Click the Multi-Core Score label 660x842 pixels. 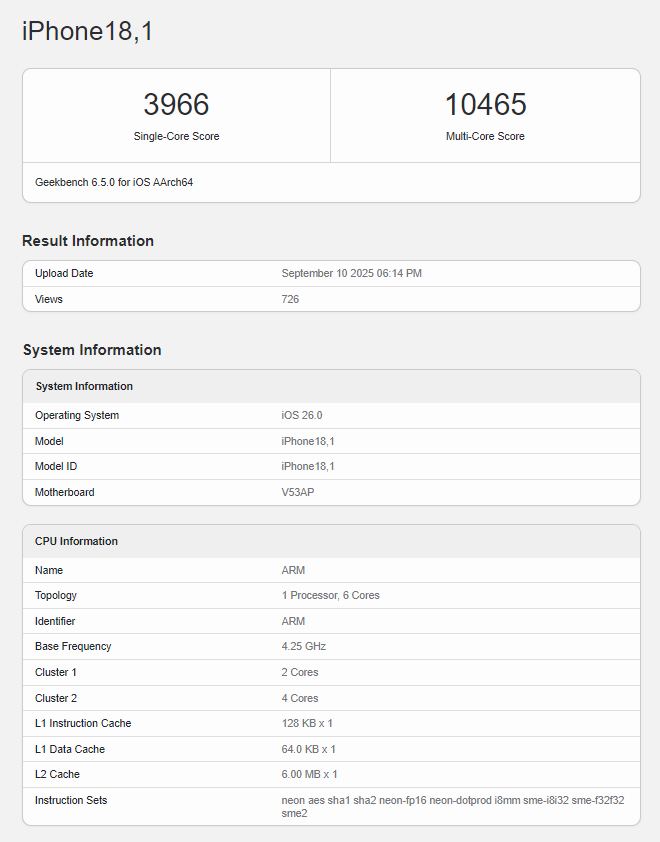click(485, 136)
